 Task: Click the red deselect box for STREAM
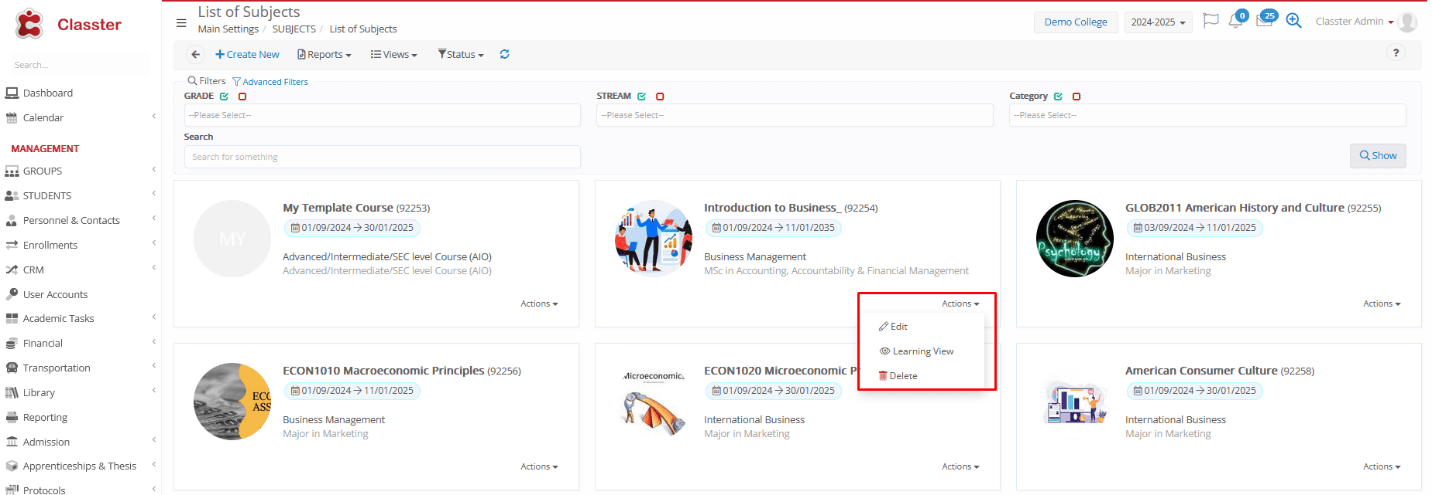tap(660, 97)
